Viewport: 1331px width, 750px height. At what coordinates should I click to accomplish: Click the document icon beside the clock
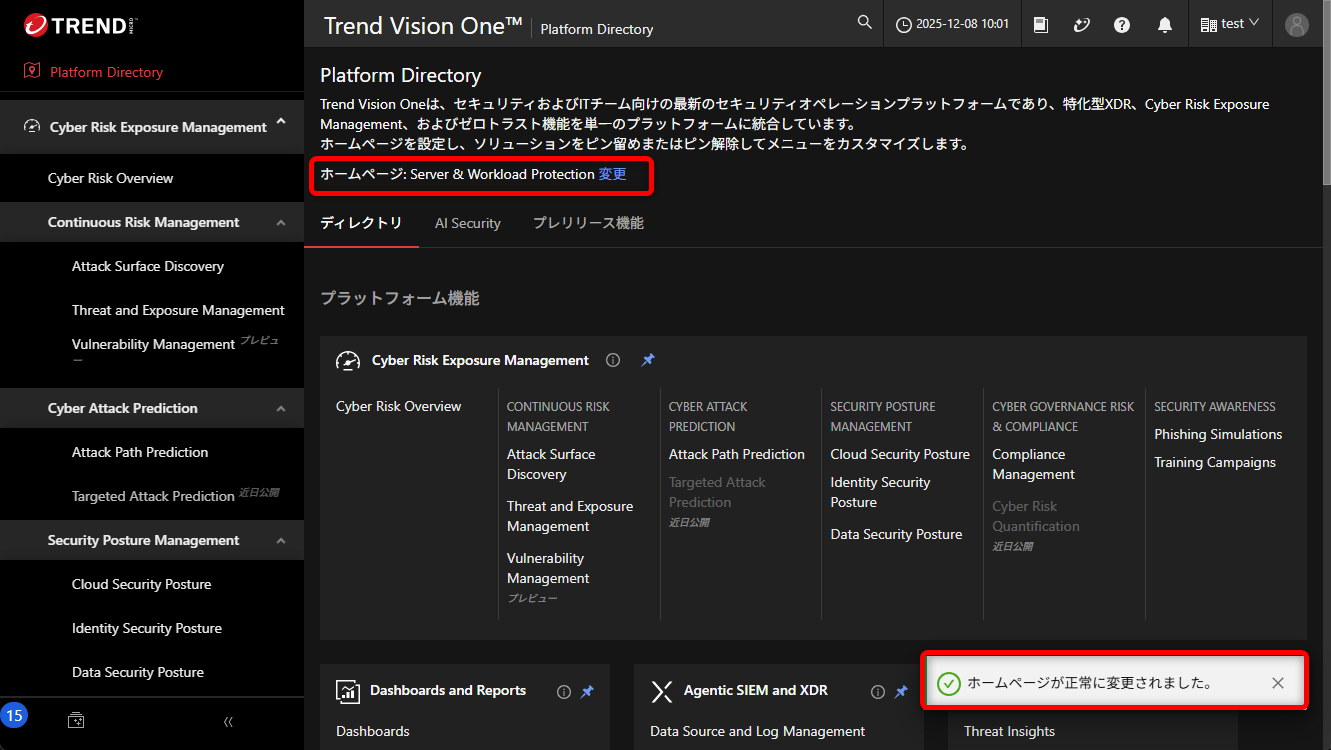(x=1041, y=25)
